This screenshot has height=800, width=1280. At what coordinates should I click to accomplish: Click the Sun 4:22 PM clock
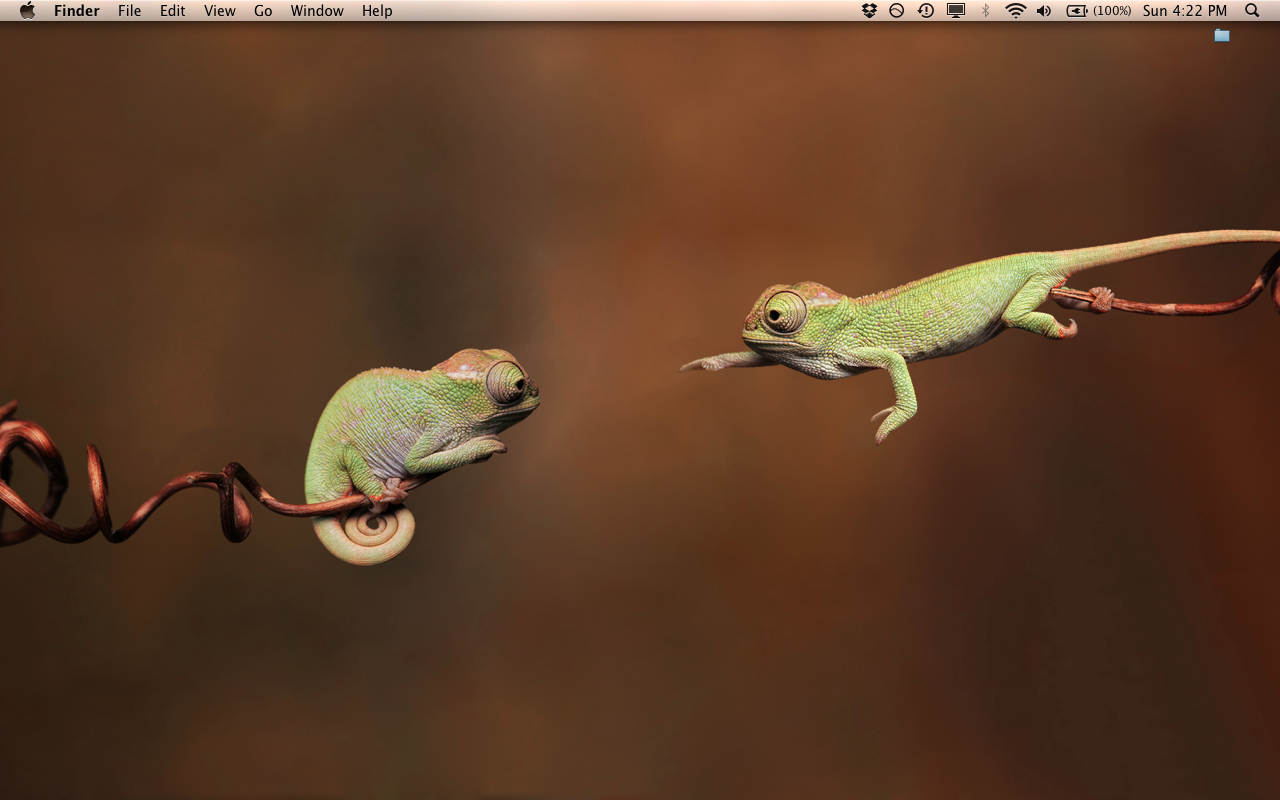[1185, 11]
